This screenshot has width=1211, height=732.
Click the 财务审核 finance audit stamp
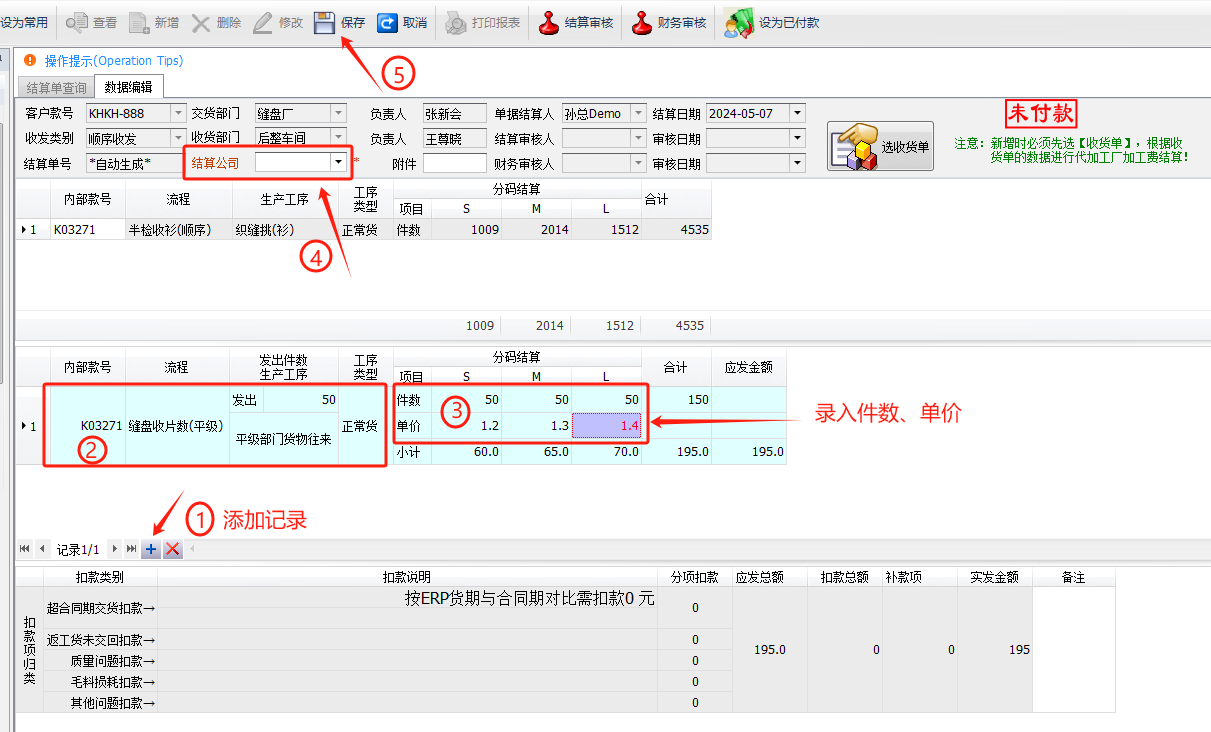pyautogui.click(x=669, y=22)
